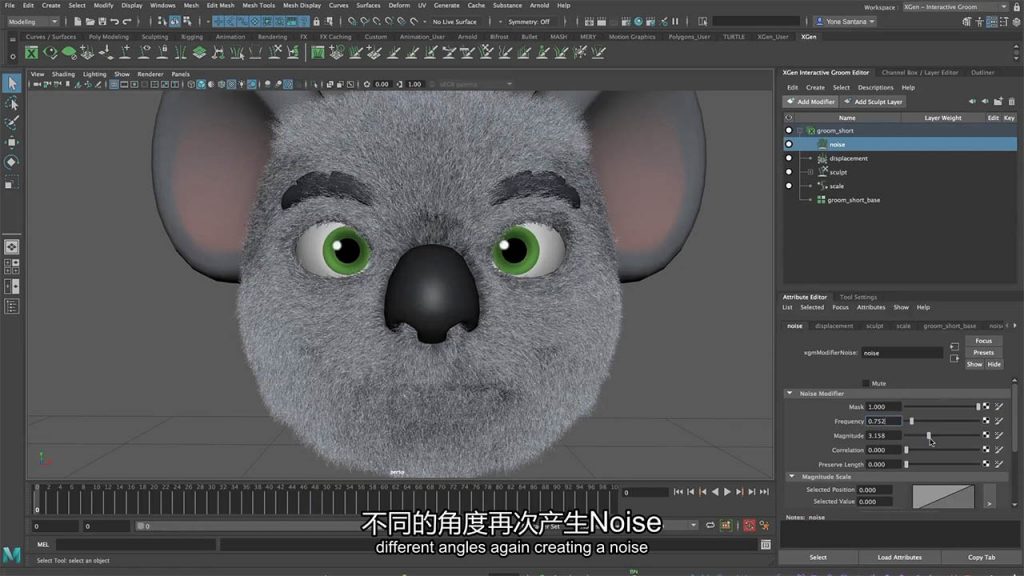Image resolution: width=1024 pixels, height=576 pixels.
Task: Switch to the Move tool
Action: pos(12,142)
